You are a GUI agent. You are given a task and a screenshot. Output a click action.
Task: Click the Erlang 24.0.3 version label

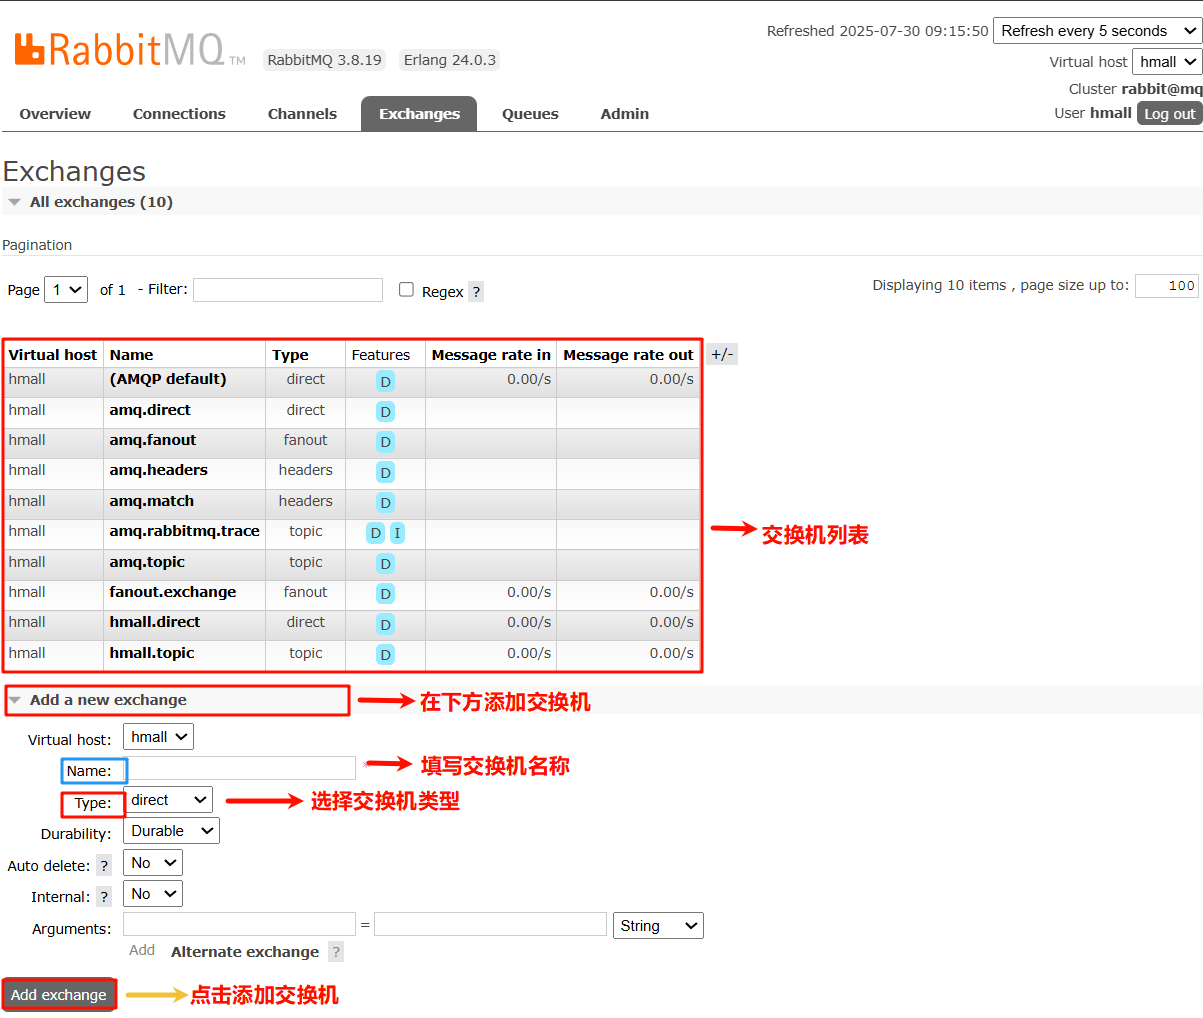click(x=450, y=60)
